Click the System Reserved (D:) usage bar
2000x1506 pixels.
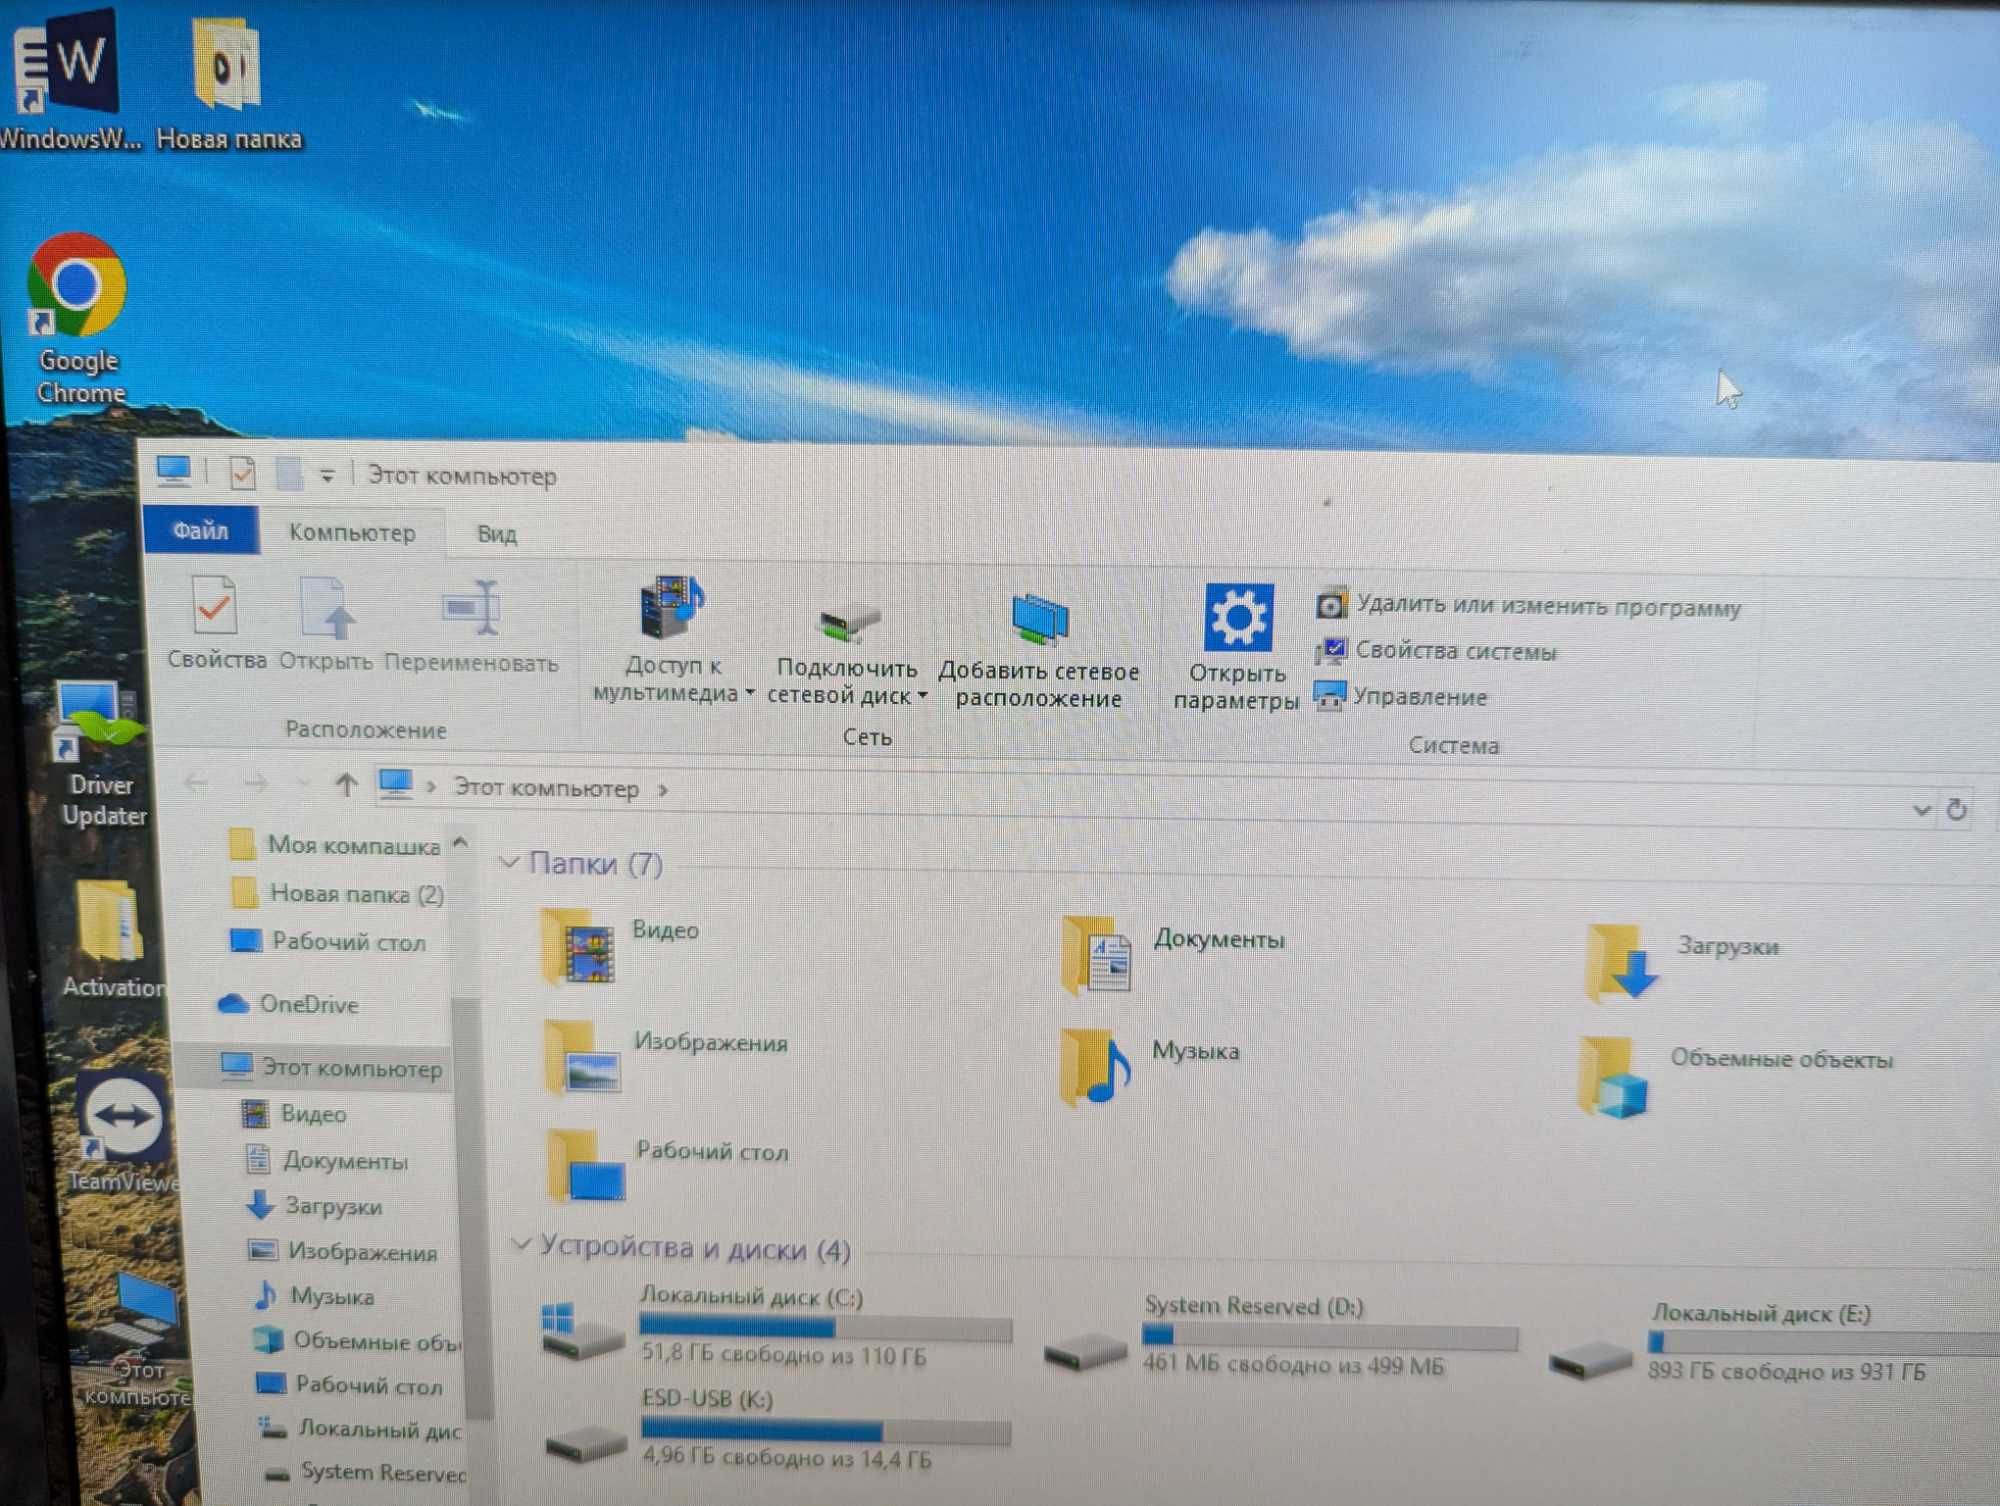(1330, 1337)
